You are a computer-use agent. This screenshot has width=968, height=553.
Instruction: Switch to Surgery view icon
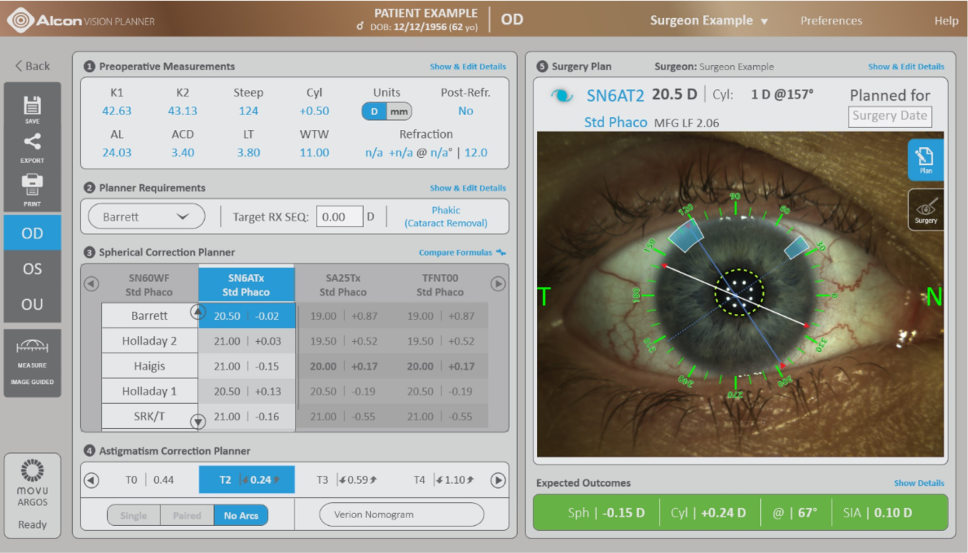[925, 209]
